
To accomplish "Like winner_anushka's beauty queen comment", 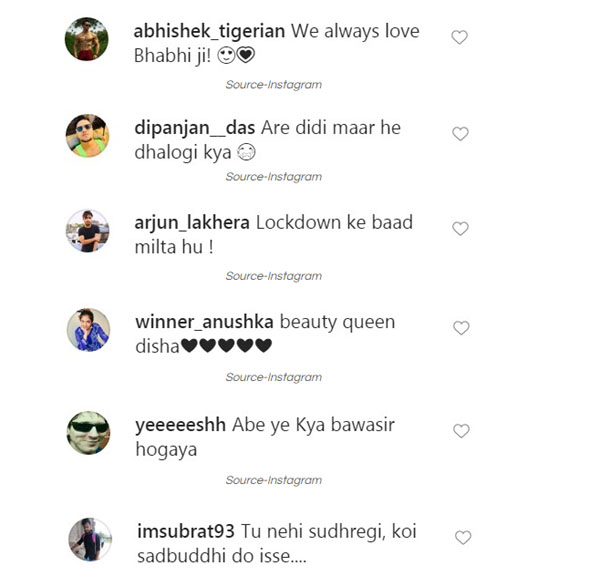I will click(461, 328).
